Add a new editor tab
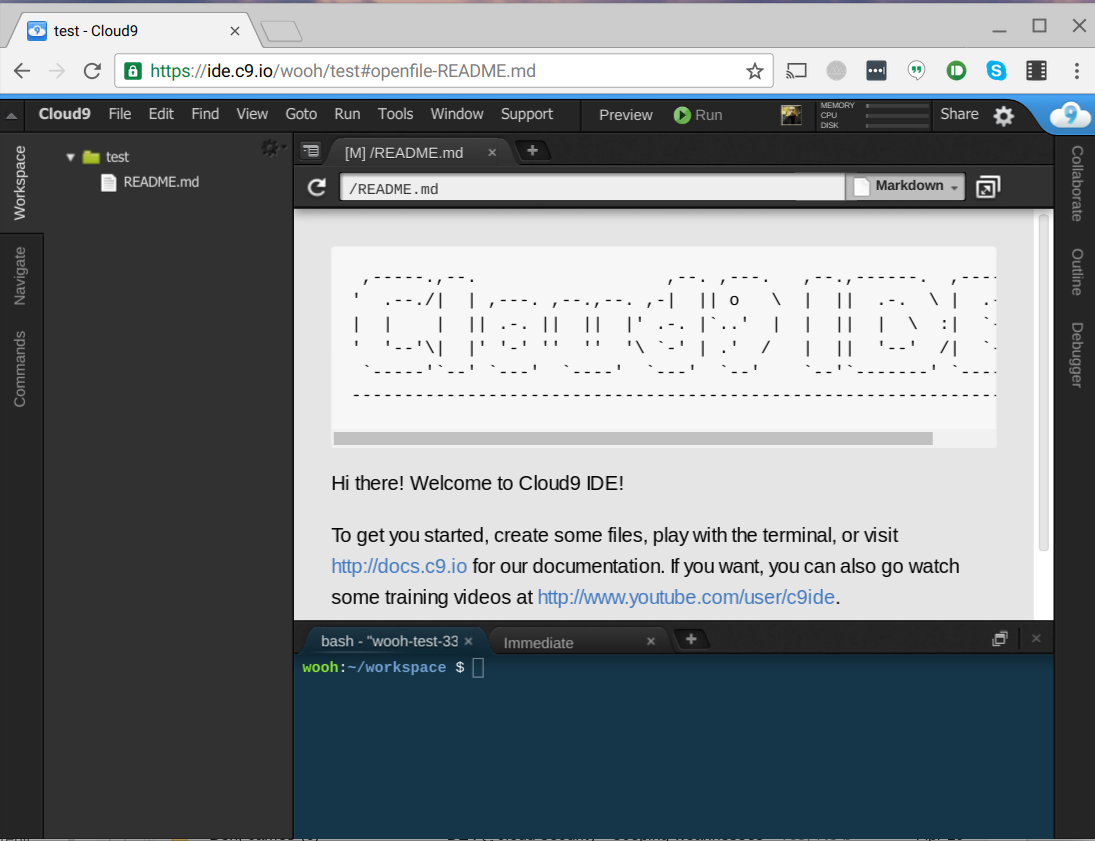This screenshot has width=1095, height=841. tap(532, 150)
